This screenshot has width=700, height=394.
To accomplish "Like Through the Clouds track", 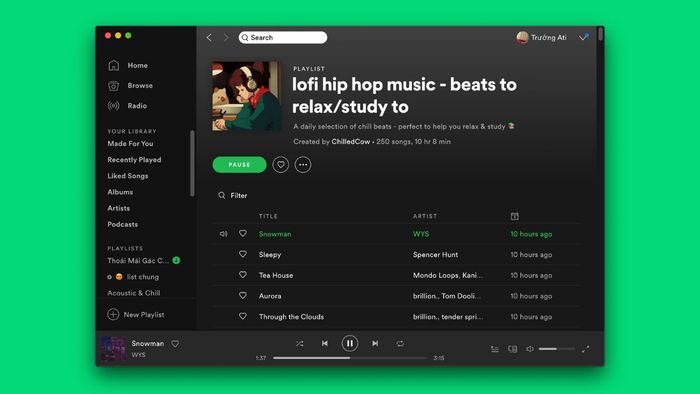I will tap(242, 316).
